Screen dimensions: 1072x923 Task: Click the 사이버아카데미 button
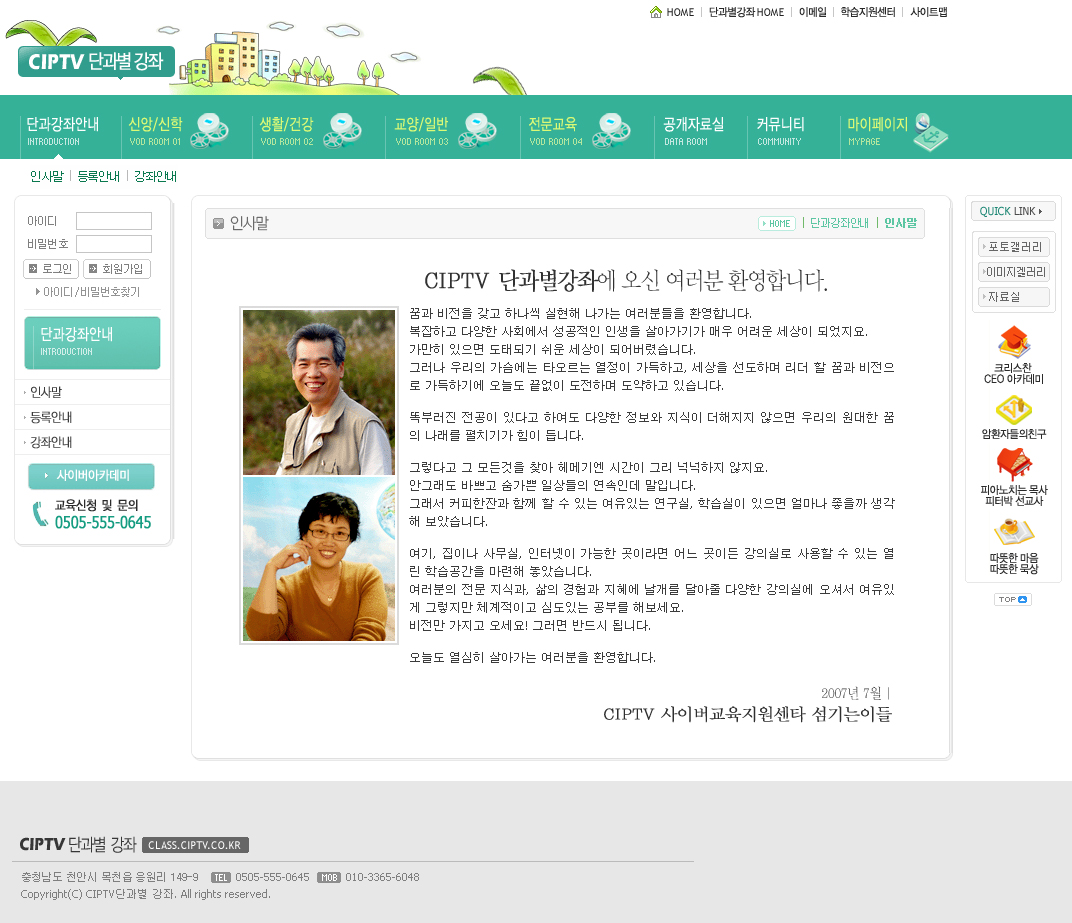click(x=92, y=476)
